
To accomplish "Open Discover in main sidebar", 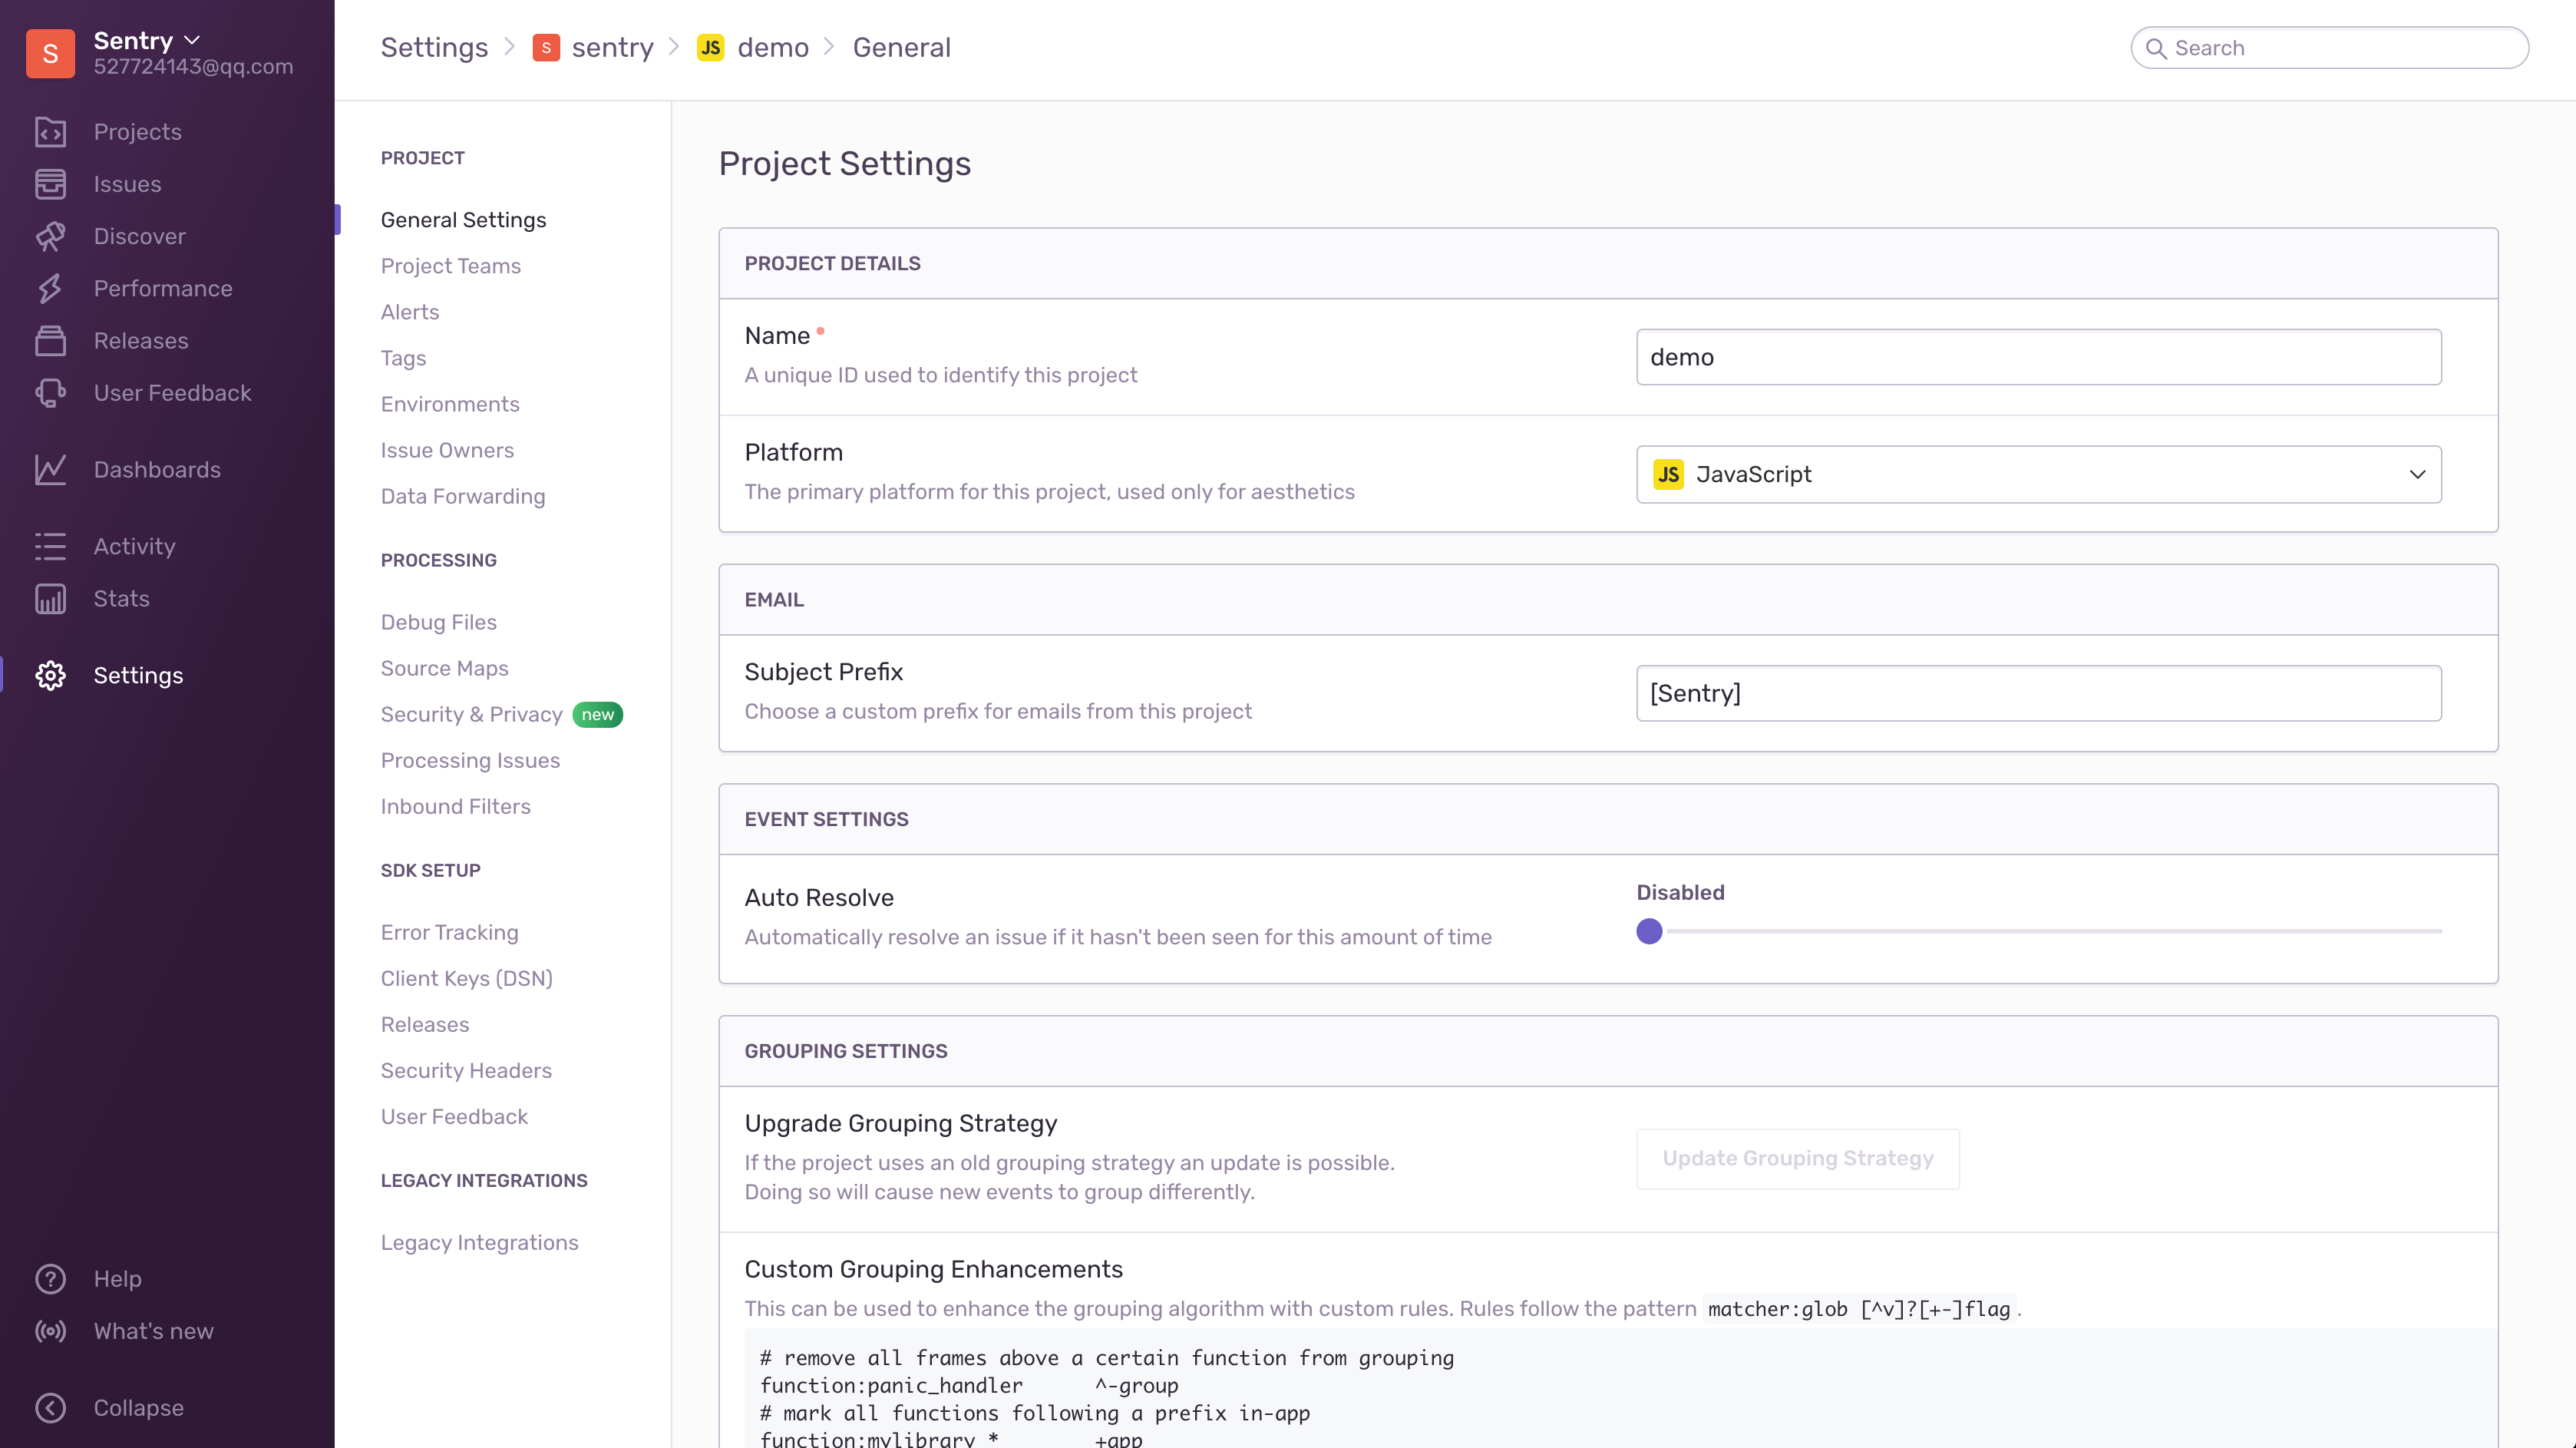I will [x=139, y=236].
